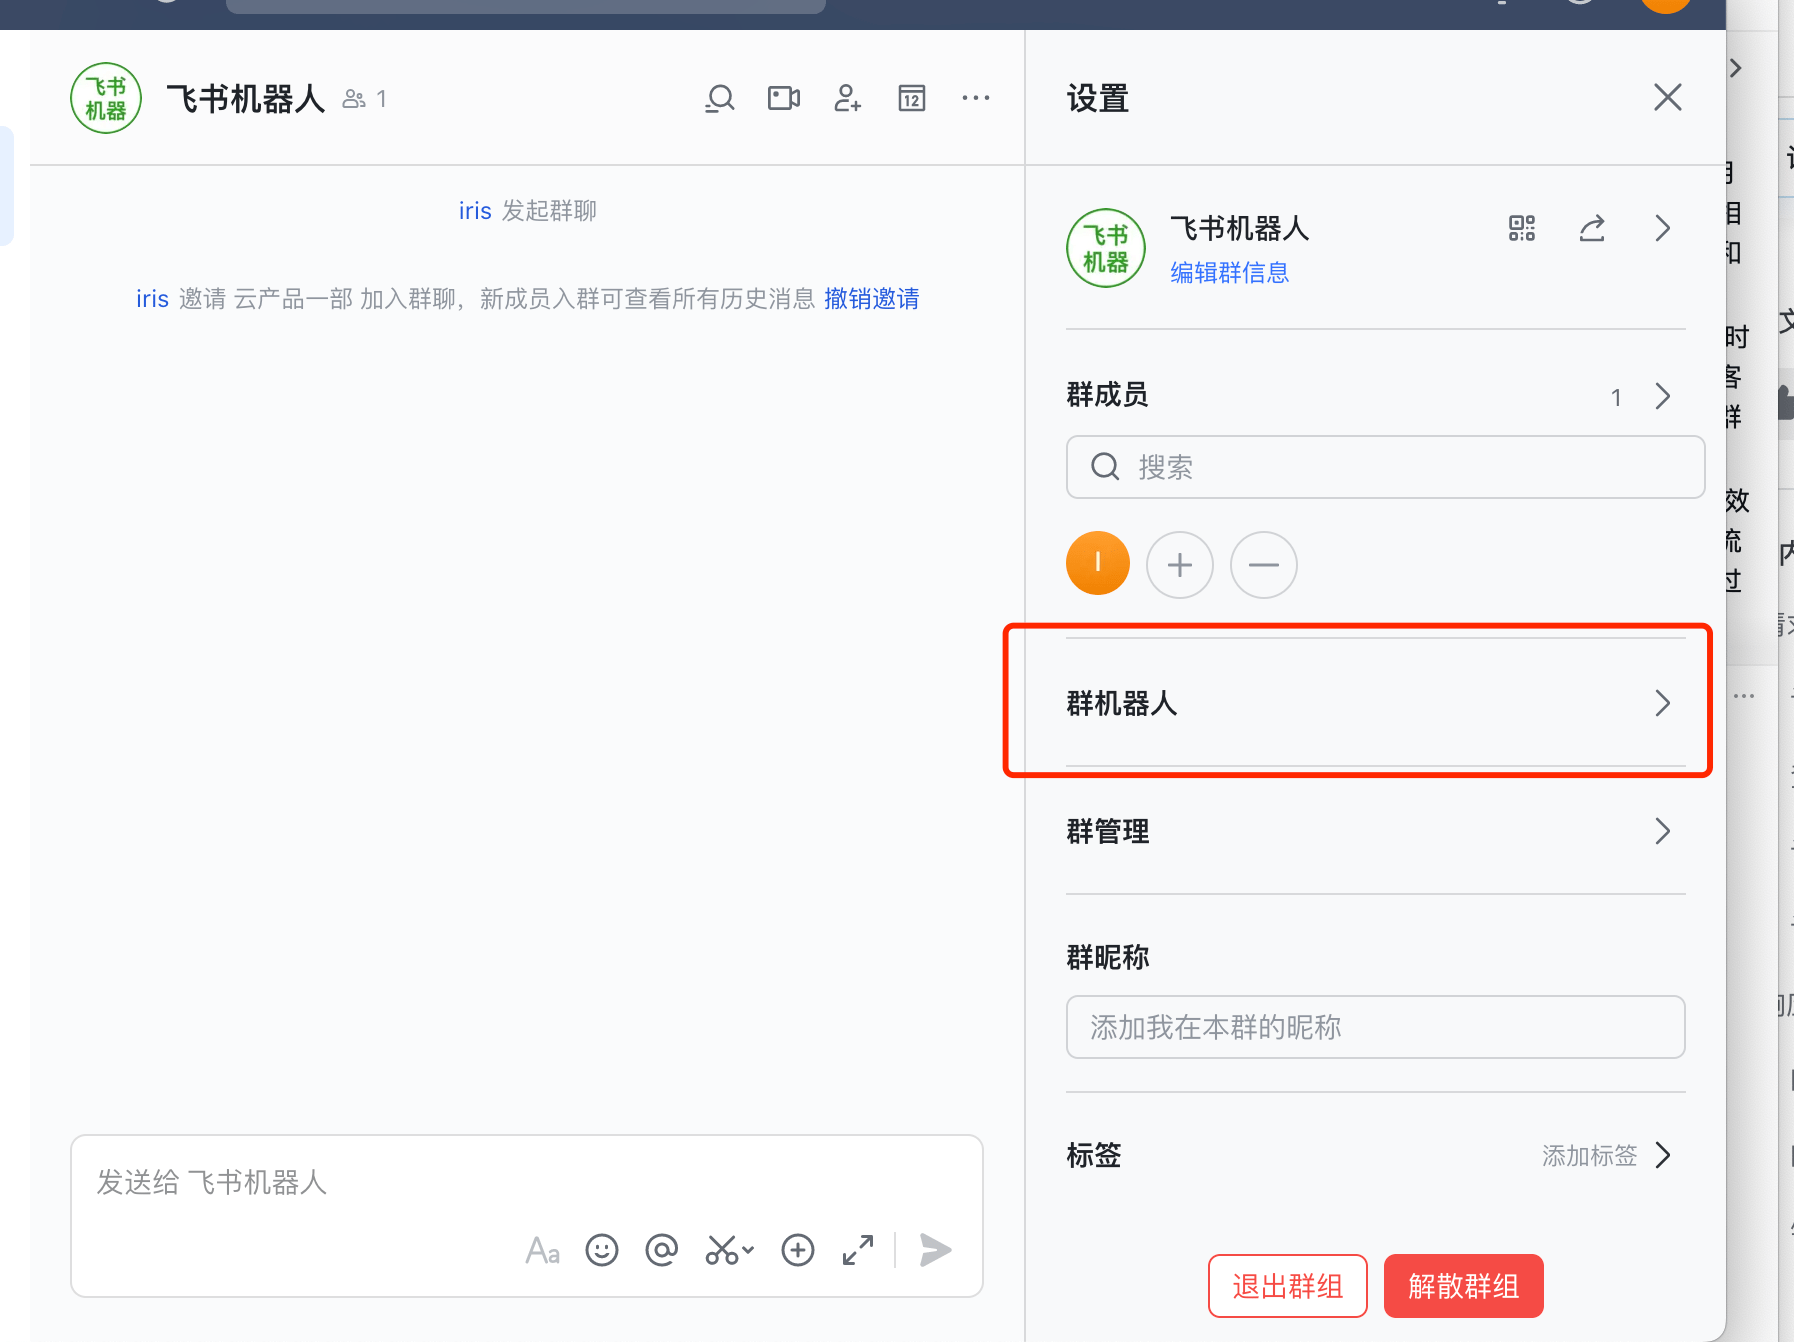This screenshot has width=1794, height=1342.
Task: Open the 群管理 group management entry
Action: tap(1376, 831)
